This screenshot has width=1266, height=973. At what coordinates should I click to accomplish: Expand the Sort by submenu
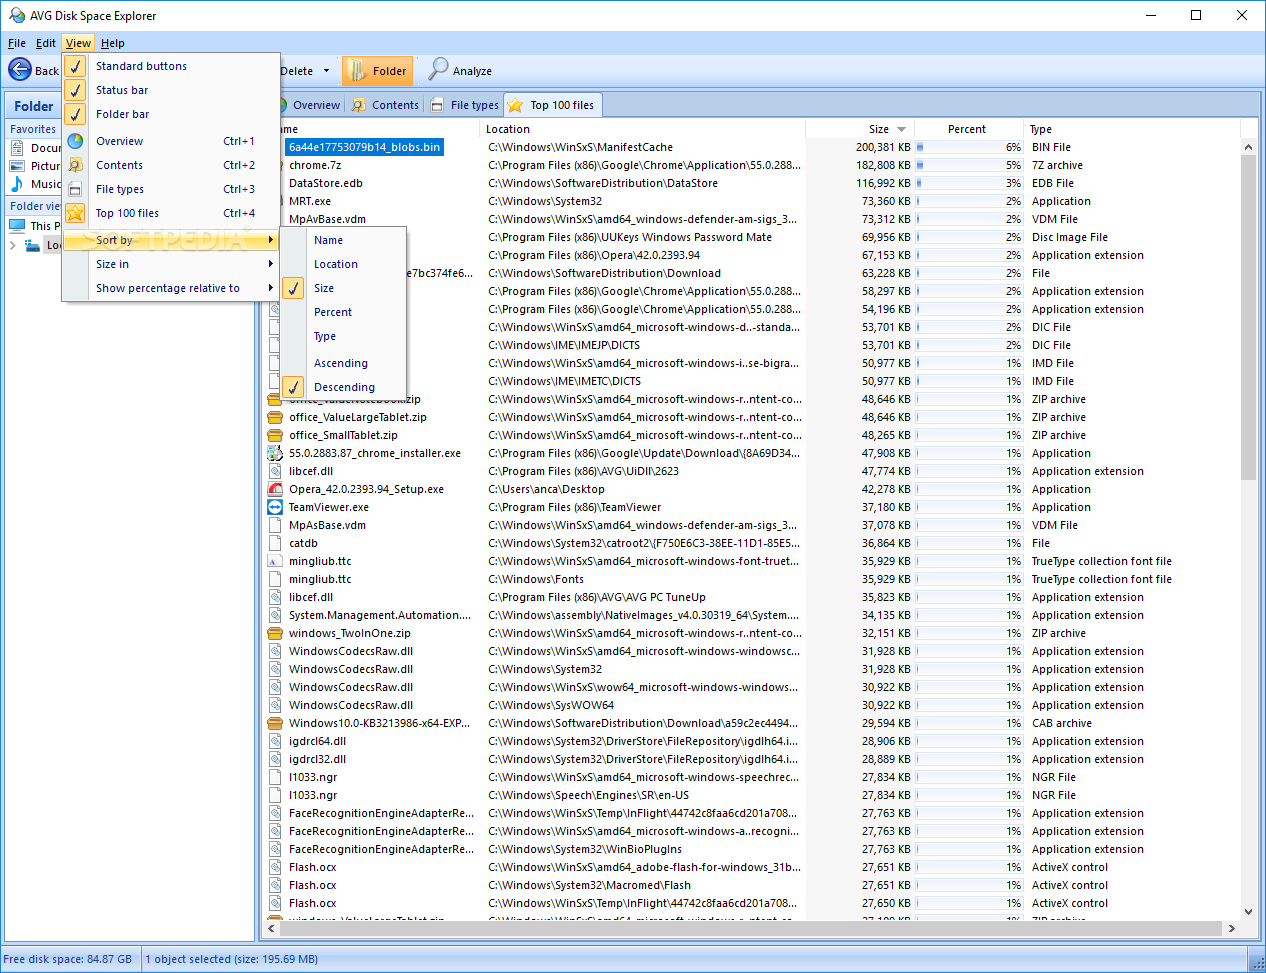[x=170, y=240]
